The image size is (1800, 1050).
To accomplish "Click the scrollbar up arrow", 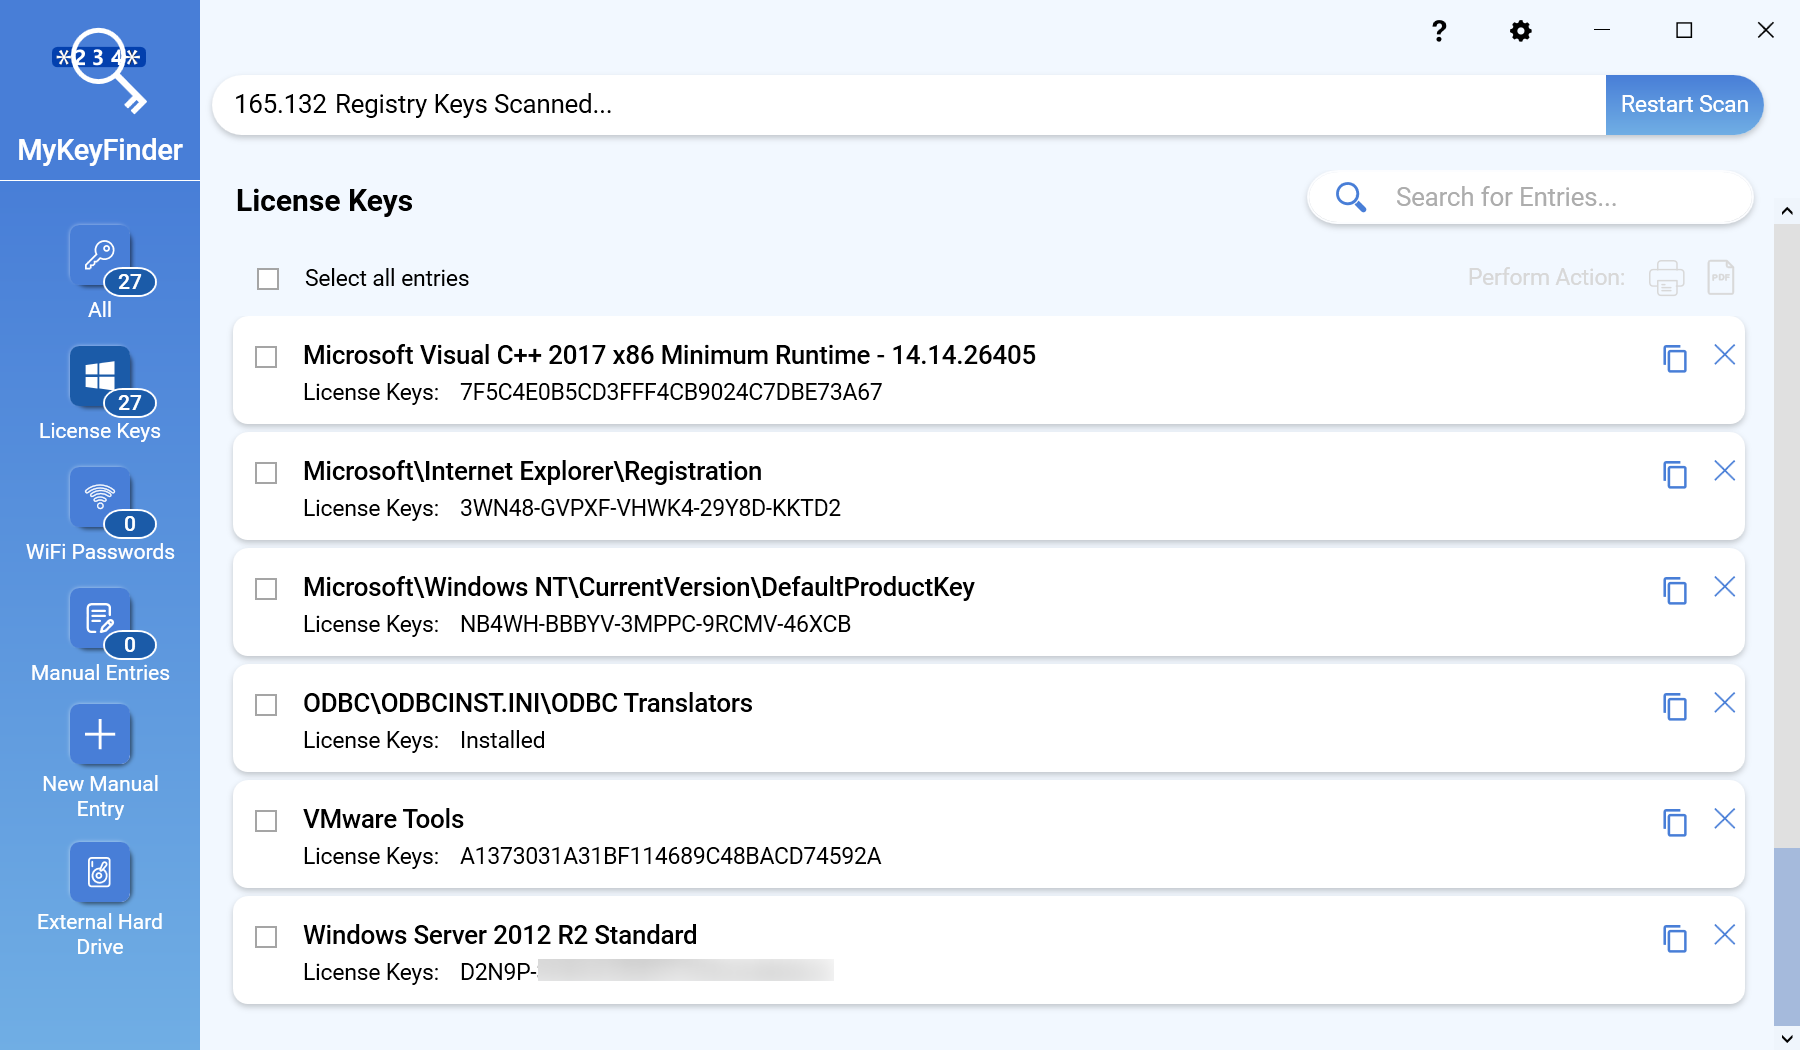I will [1787, 211].
